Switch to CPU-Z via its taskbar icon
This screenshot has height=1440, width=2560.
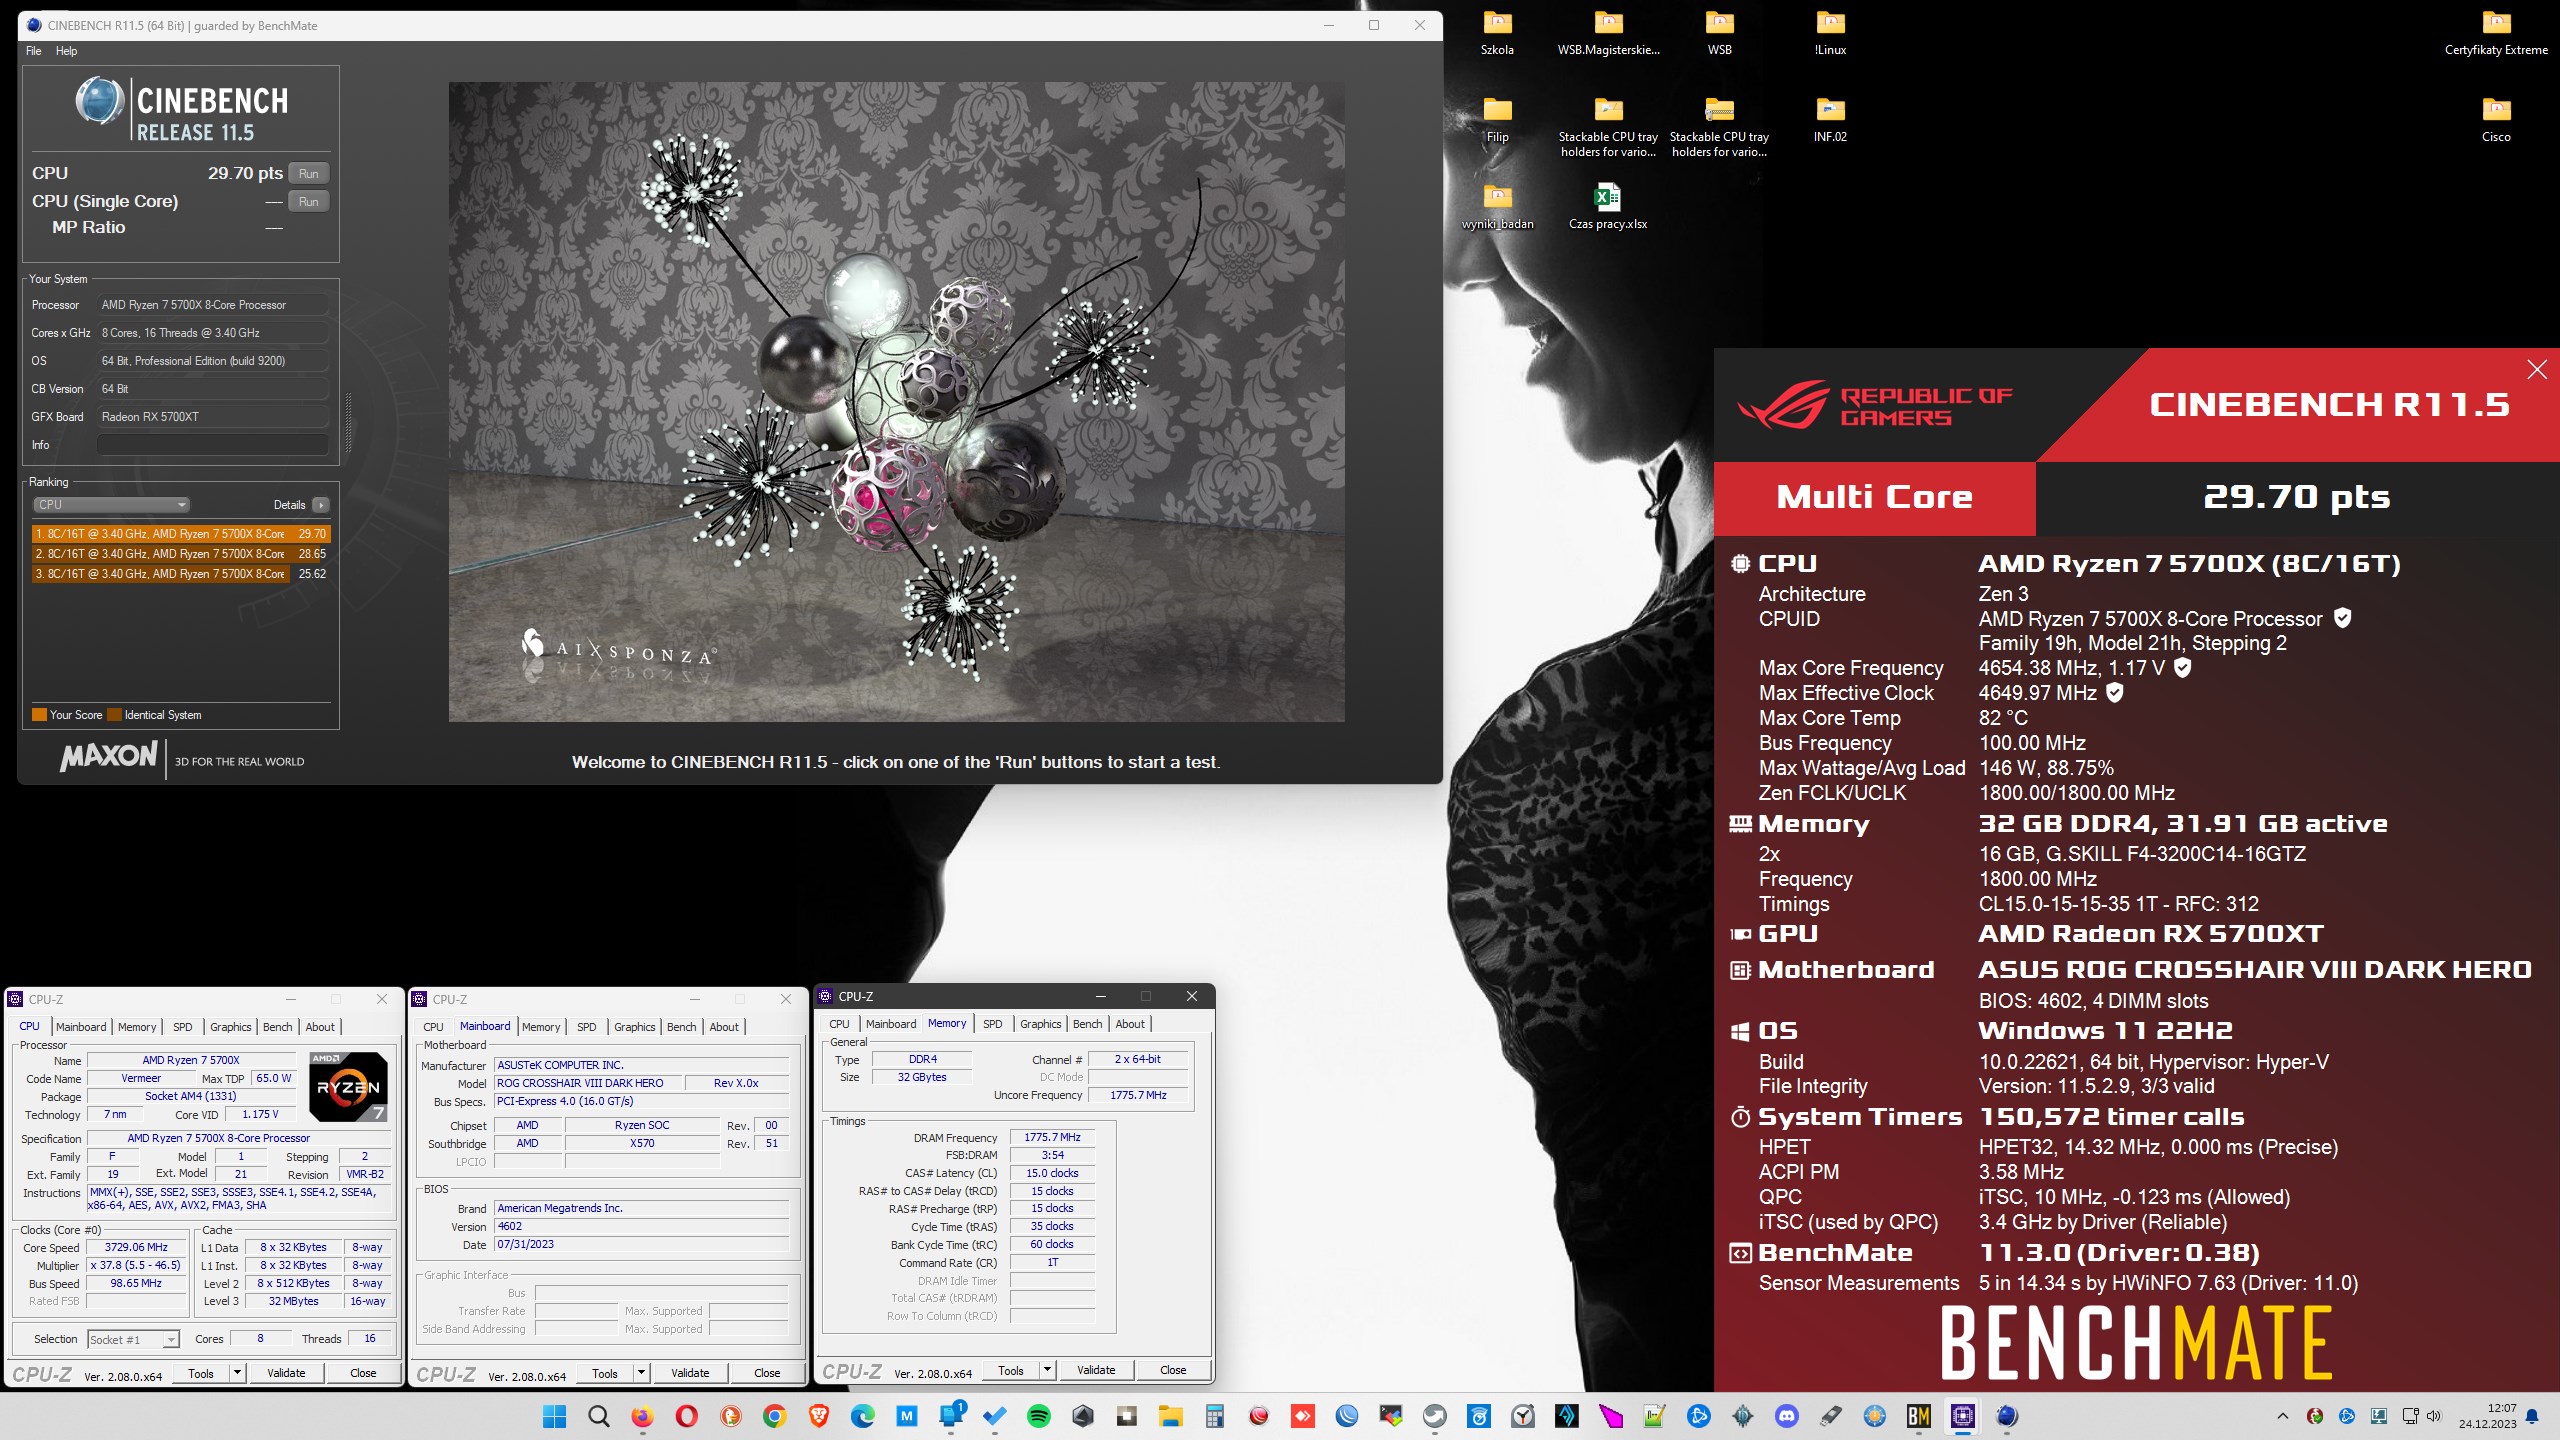[1963, 1416]
